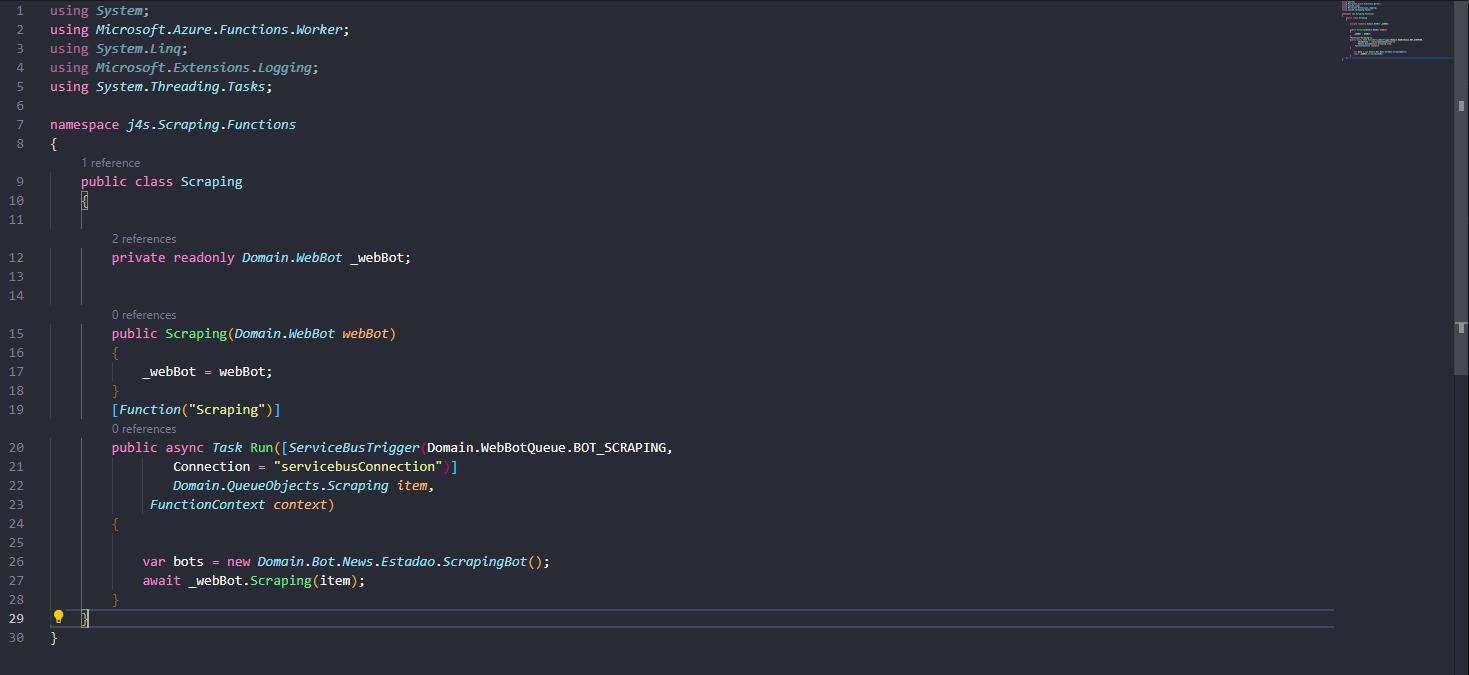The width and height of the screenshot is (1469, 675).
Task: Click the Function("Scraping") attribute on line 19
Action: click(x=197, y=409)
